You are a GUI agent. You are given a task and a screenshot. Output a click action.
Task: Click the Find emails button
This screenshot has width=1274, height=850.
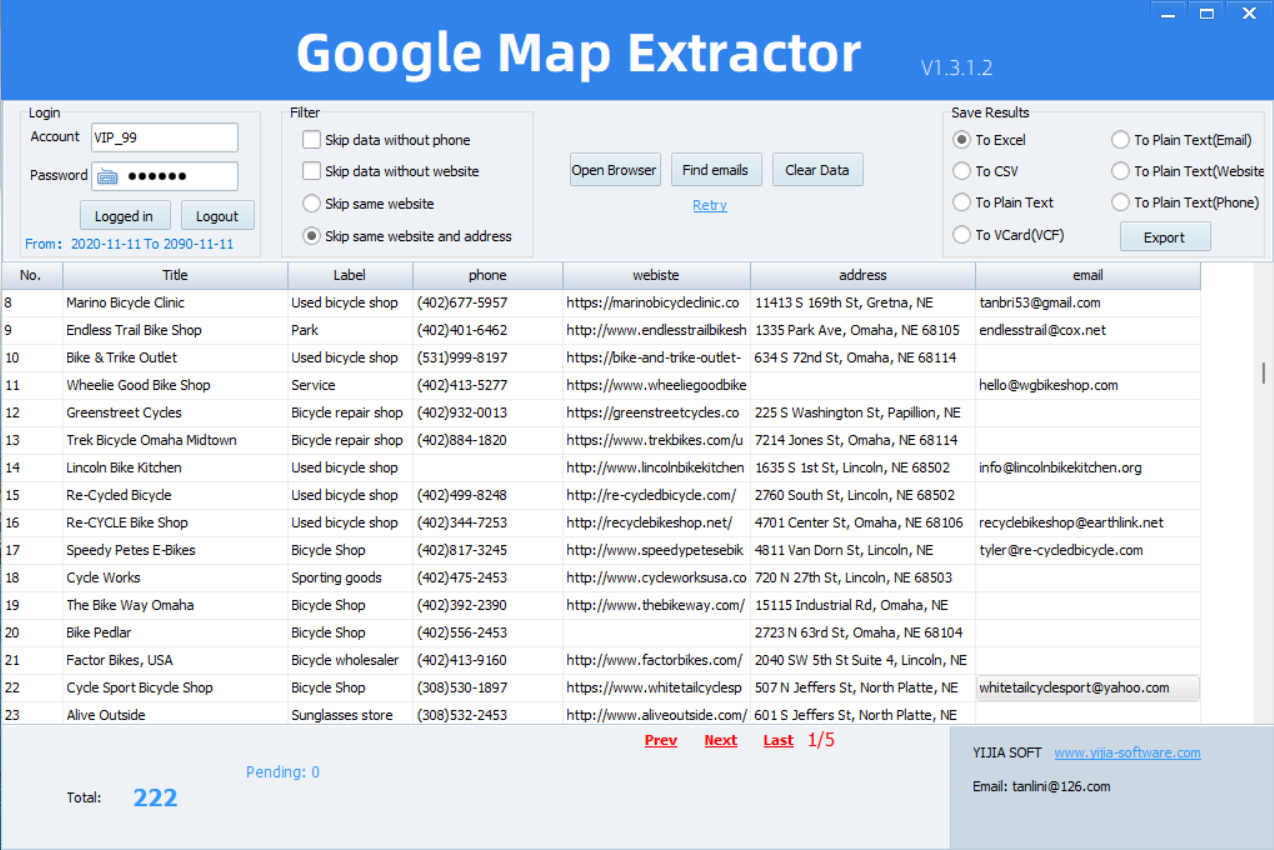[715, 170]
